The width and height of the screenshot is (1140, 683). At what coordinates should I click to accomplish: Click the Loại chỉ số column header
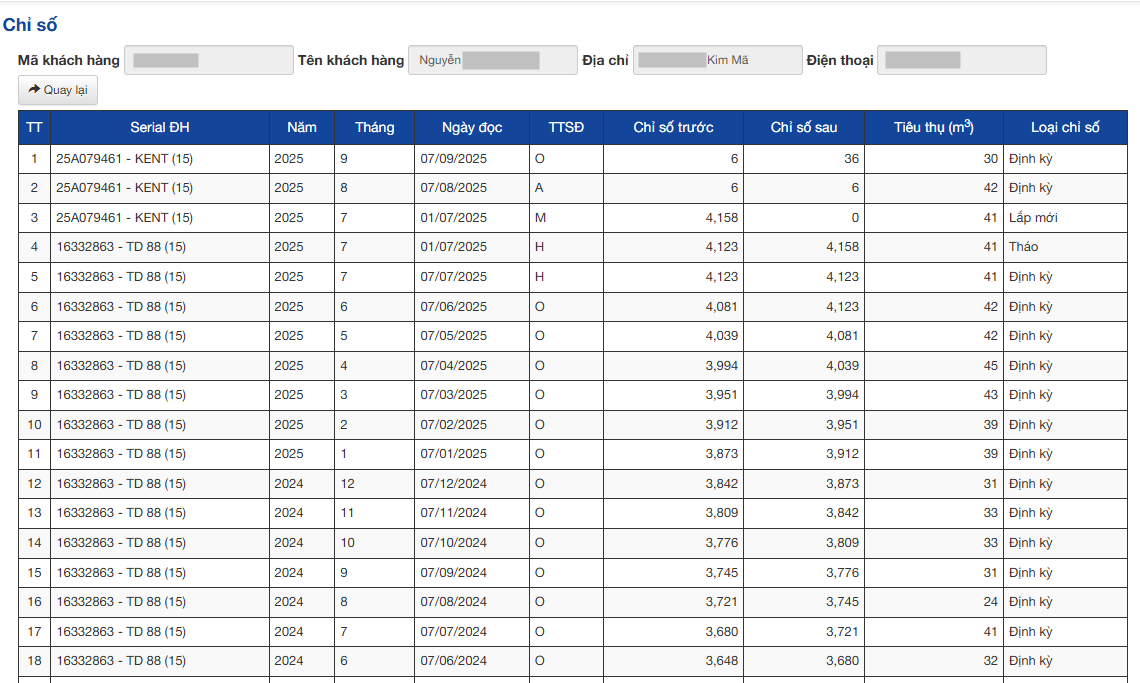pos(1064,127)
